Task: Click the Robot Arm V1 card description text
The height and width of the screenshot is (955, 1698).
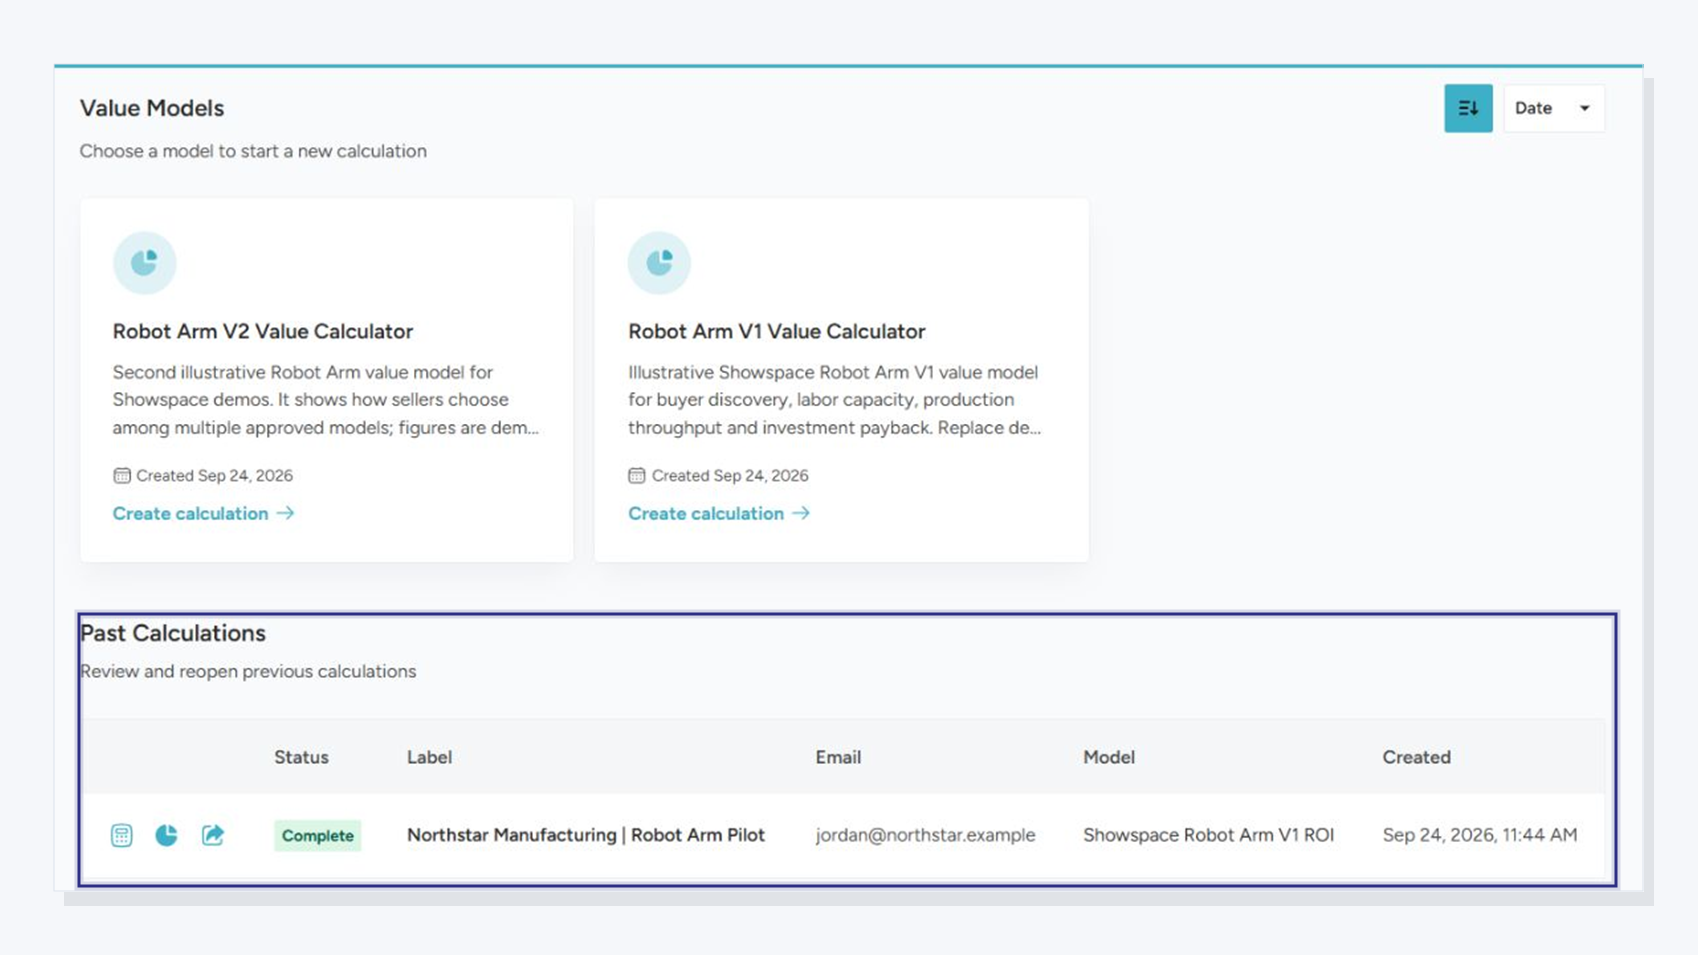Action: click(x=835, y=400)
